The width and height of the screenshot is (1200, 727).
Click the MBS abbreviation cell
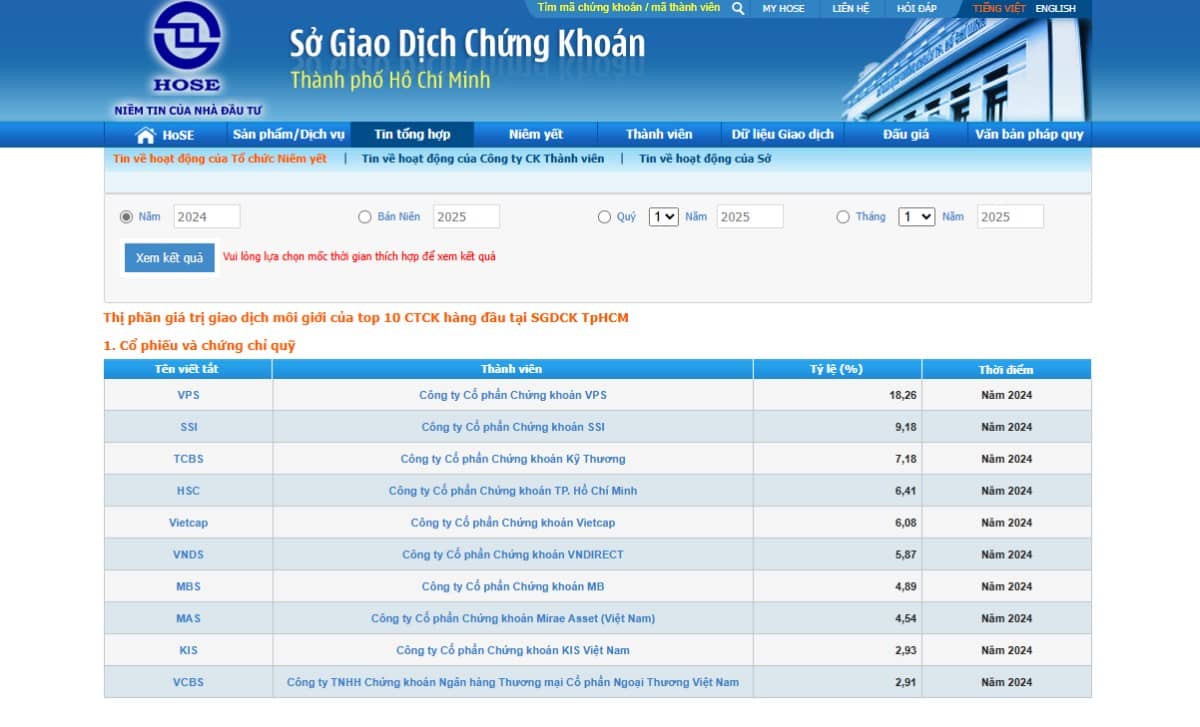point(188,587)
